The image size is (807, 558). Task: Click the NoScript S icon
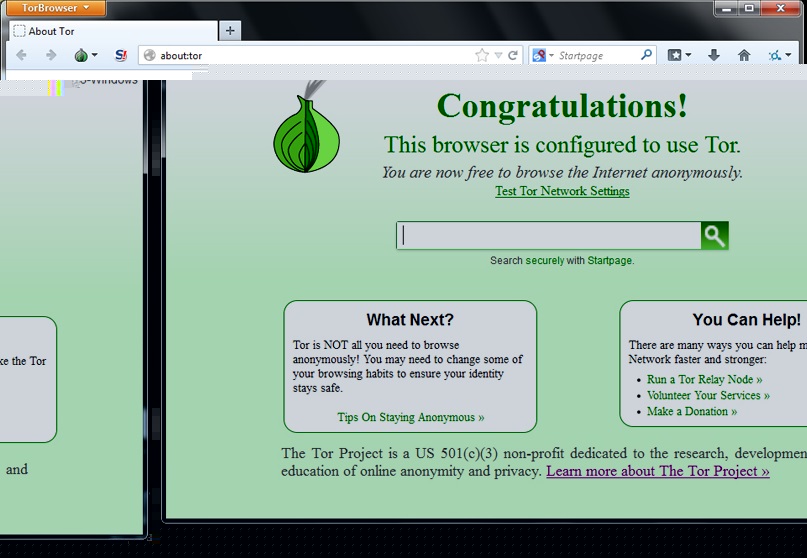click(121, 55)
